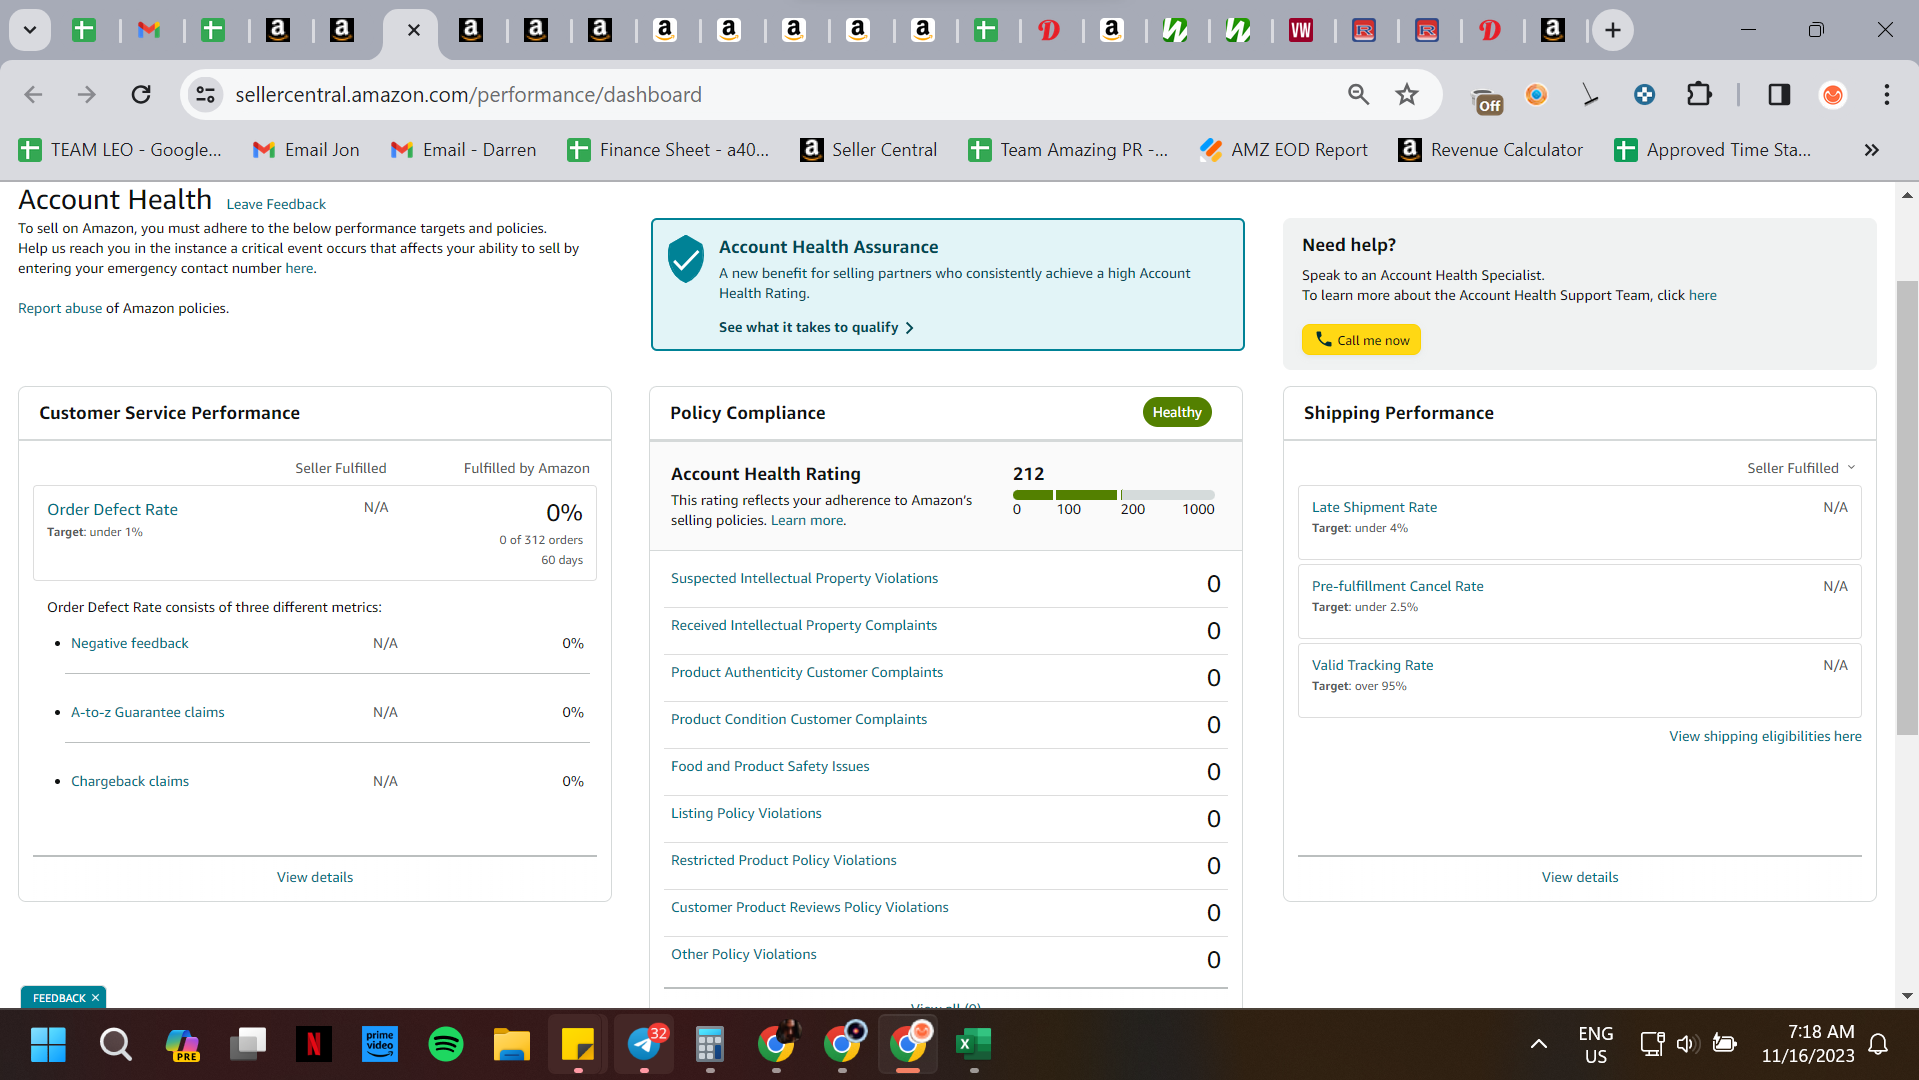Open Telegram from the taskbar

coord(645,1045)
